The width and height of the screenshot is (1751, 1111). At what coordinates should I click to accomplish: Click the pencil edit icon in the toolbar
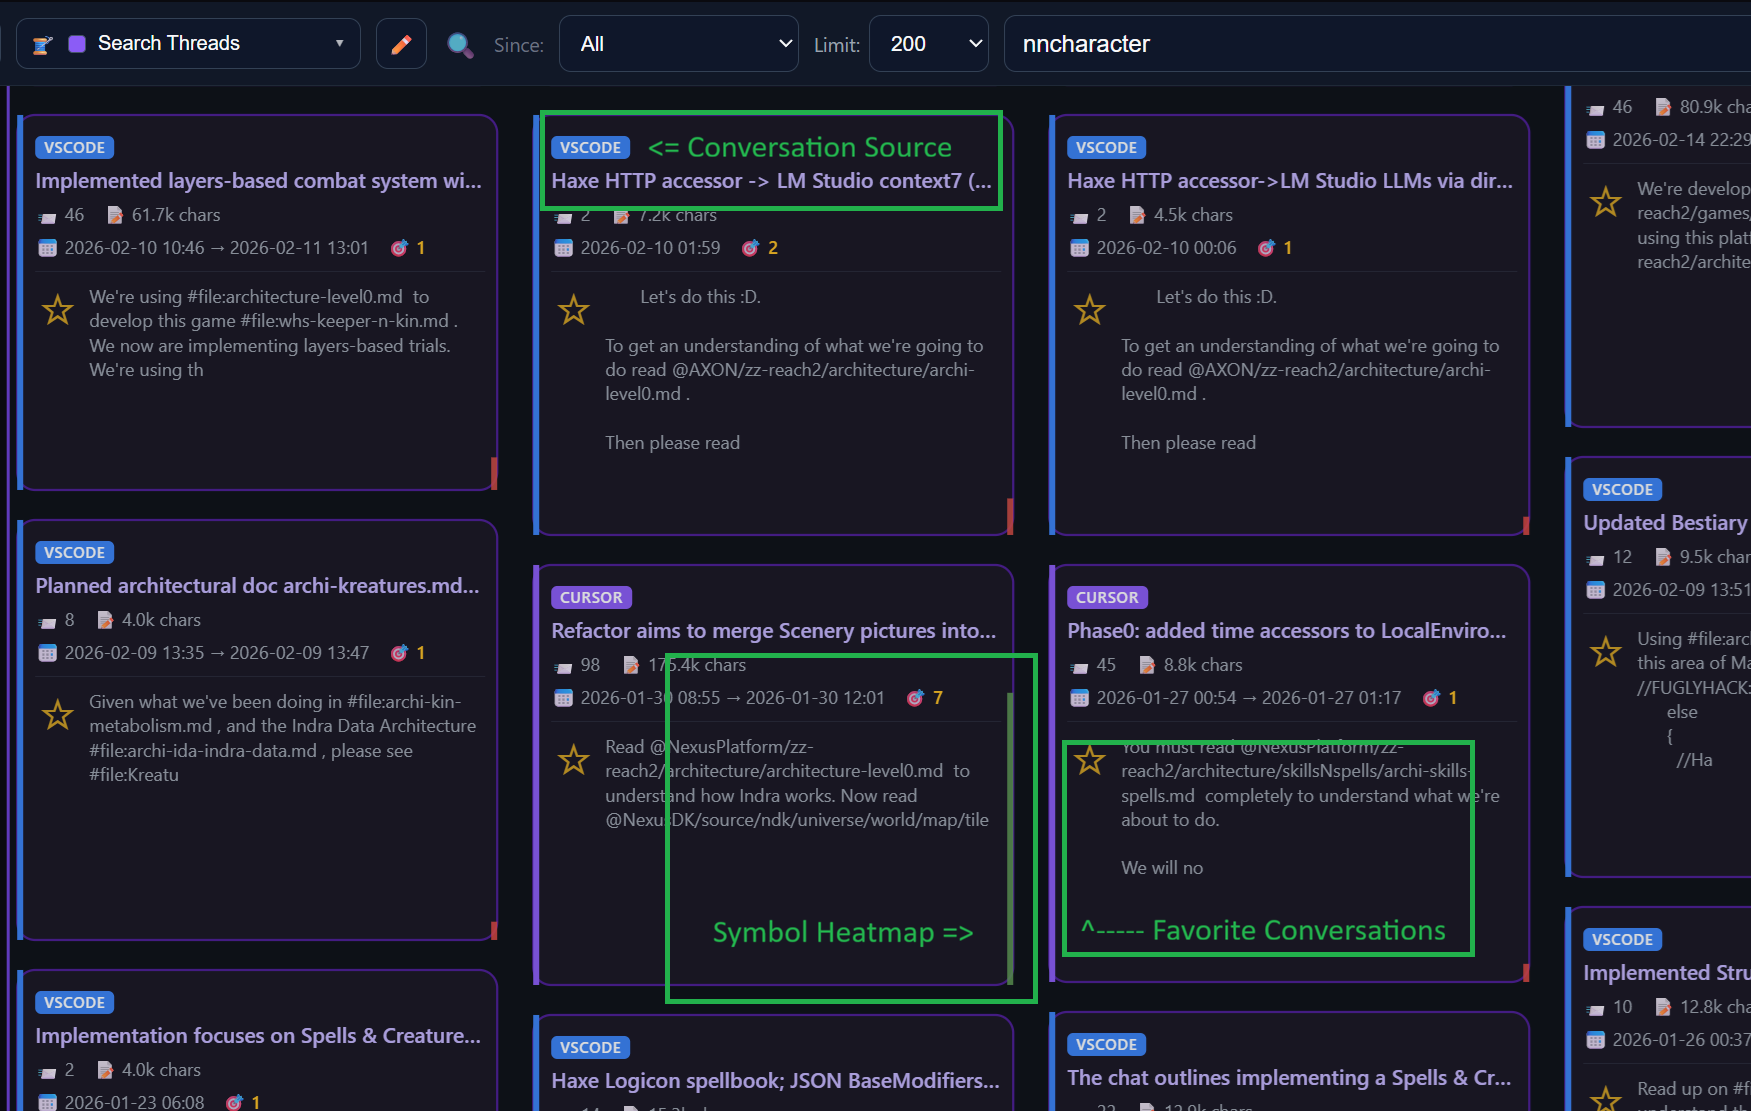(401, 43)
